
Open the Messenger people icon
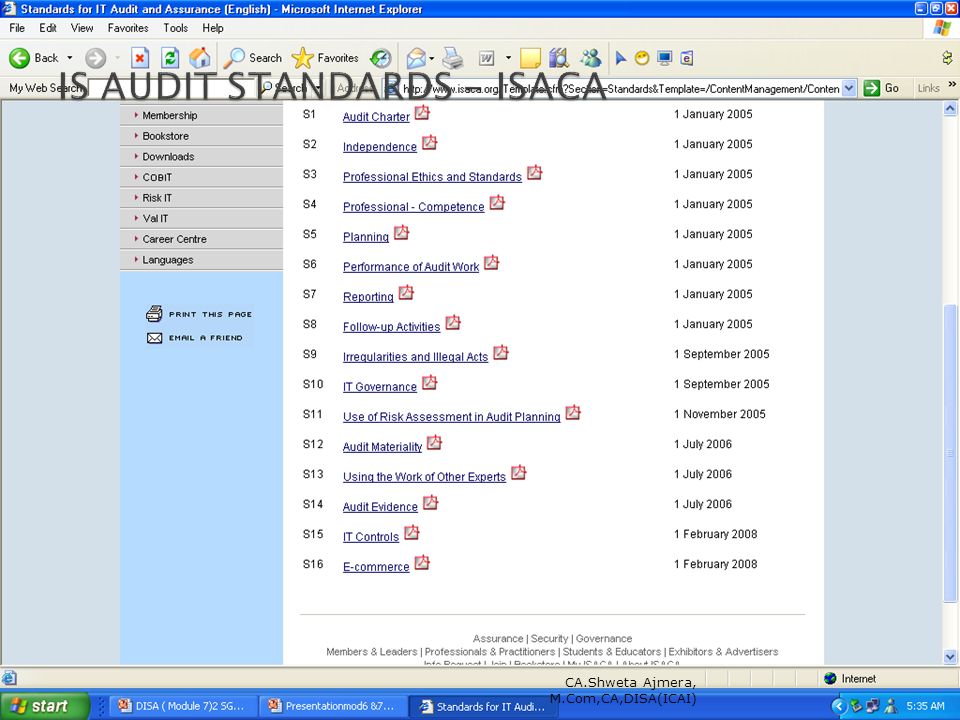(591, 58)
